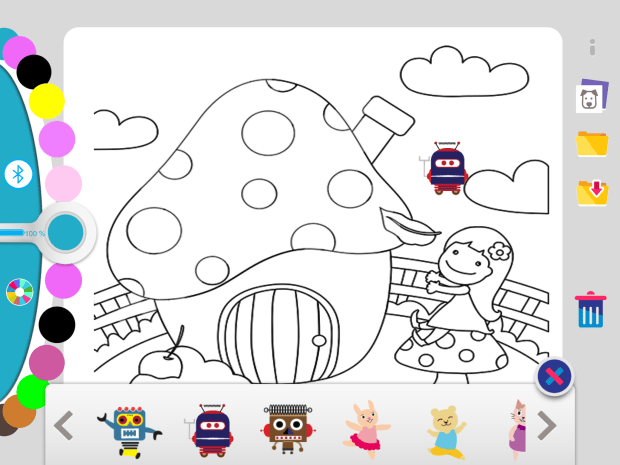Click the trash can icon

pos(591,310)
